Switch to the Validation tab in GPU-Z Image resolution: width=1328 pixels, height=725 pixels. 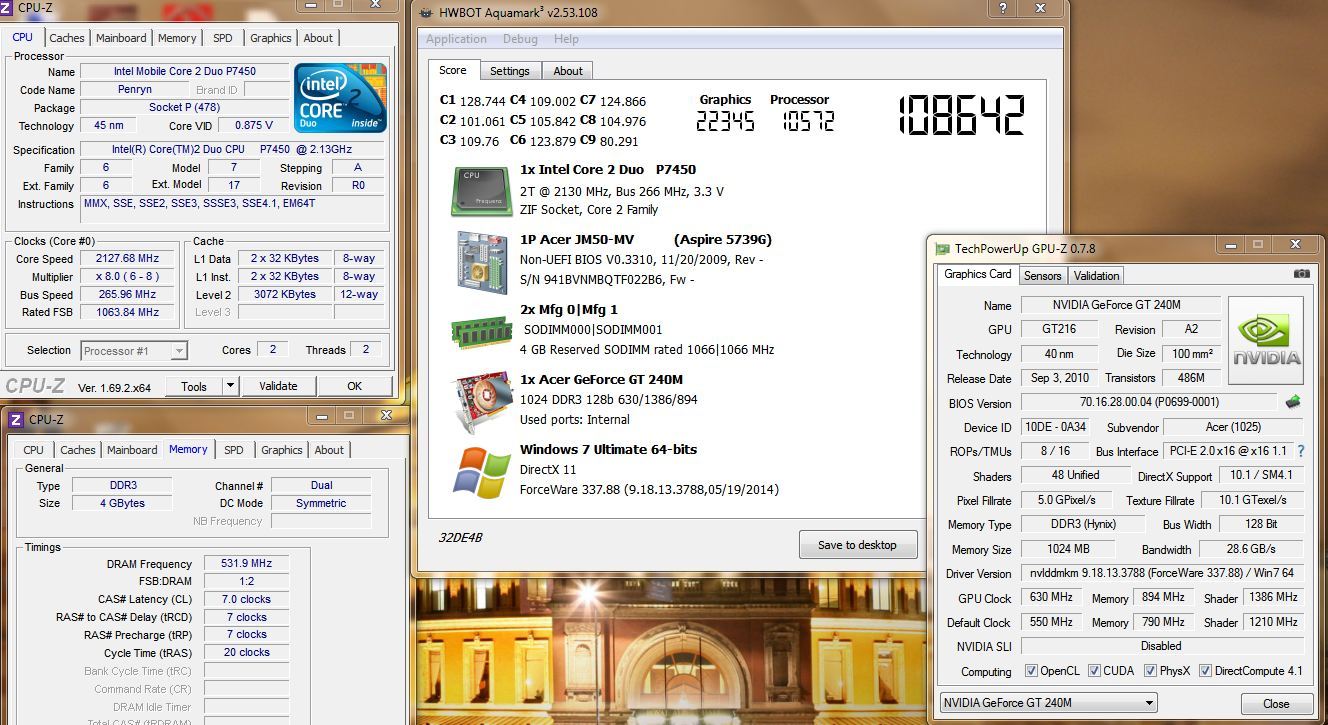(1097, 275)
